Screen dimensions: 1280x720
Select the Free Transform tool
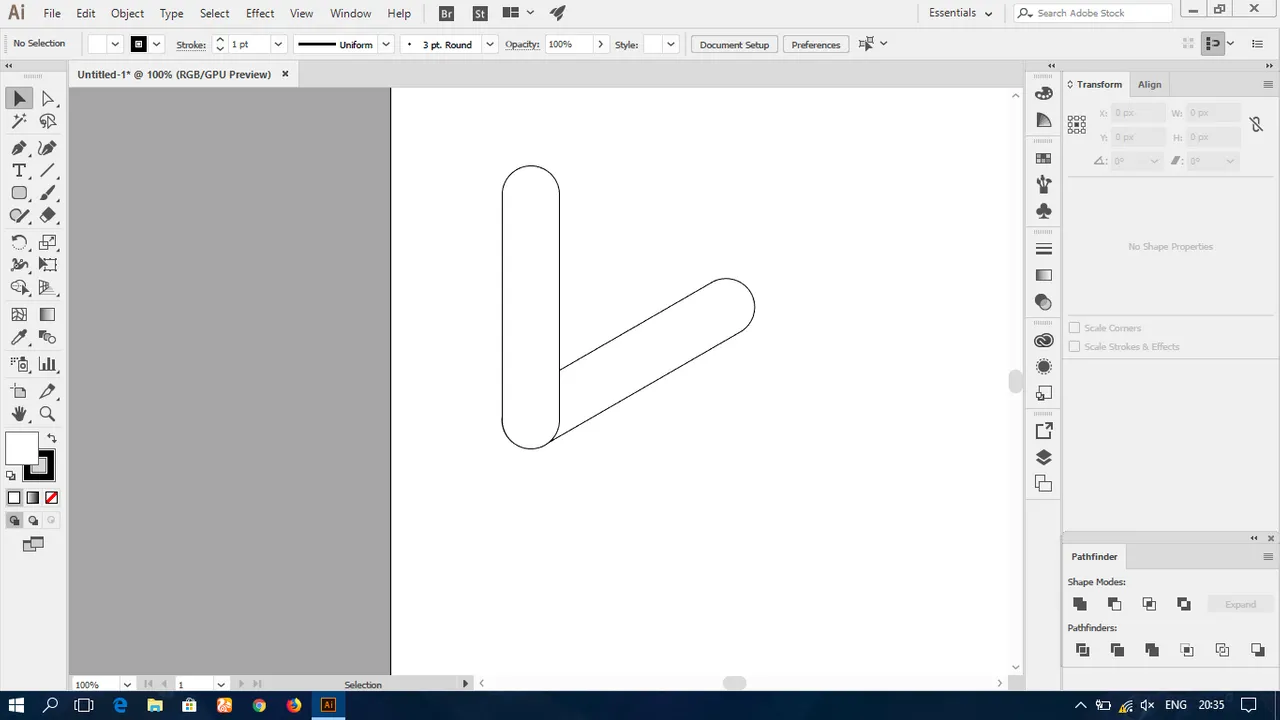click(x=48, y=265)
